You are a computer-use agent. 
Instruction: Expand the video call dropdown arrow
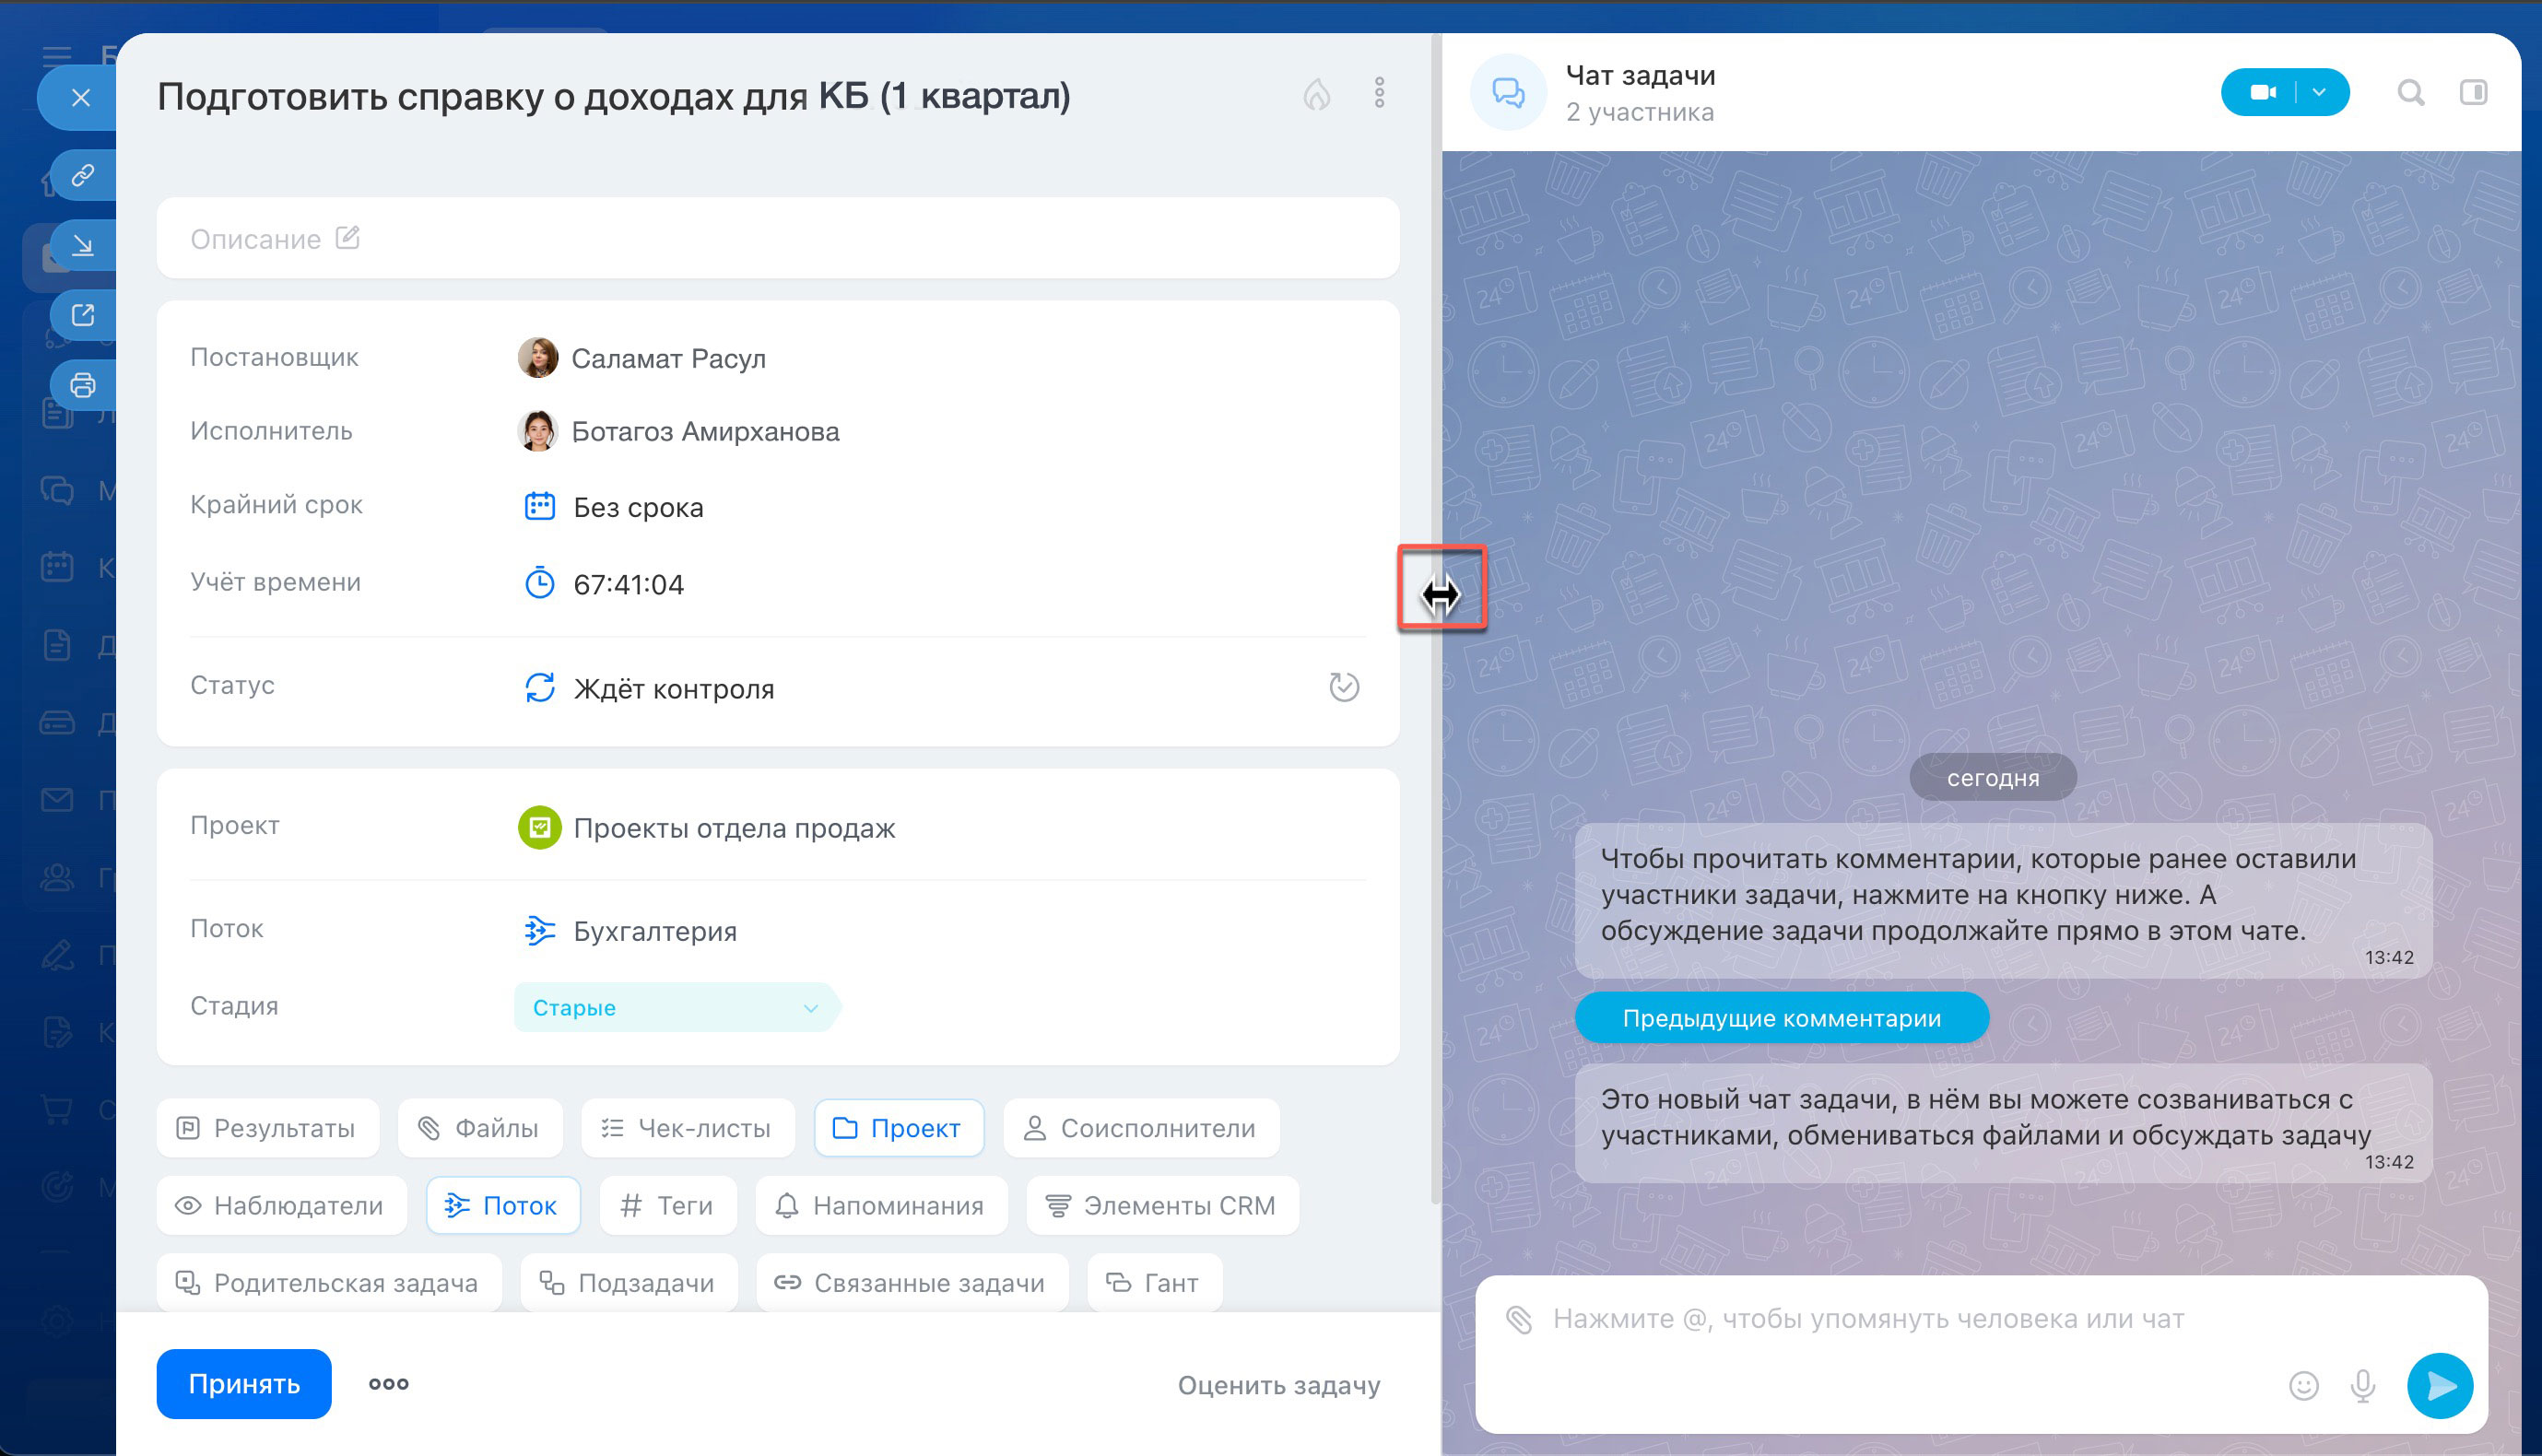(2319, 93)
